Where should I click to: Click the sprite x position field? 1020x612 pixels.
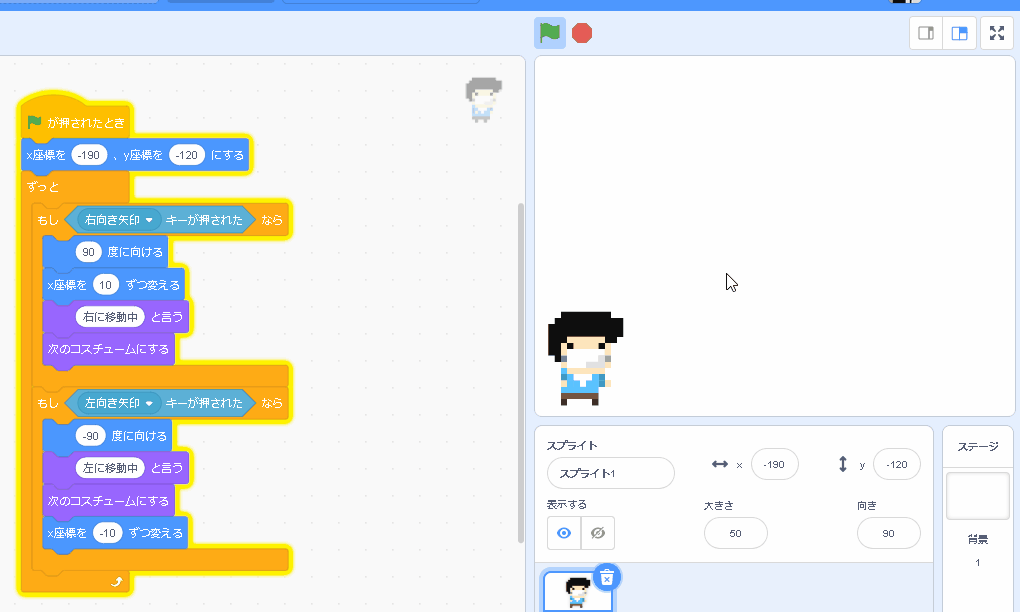[773, 464]
